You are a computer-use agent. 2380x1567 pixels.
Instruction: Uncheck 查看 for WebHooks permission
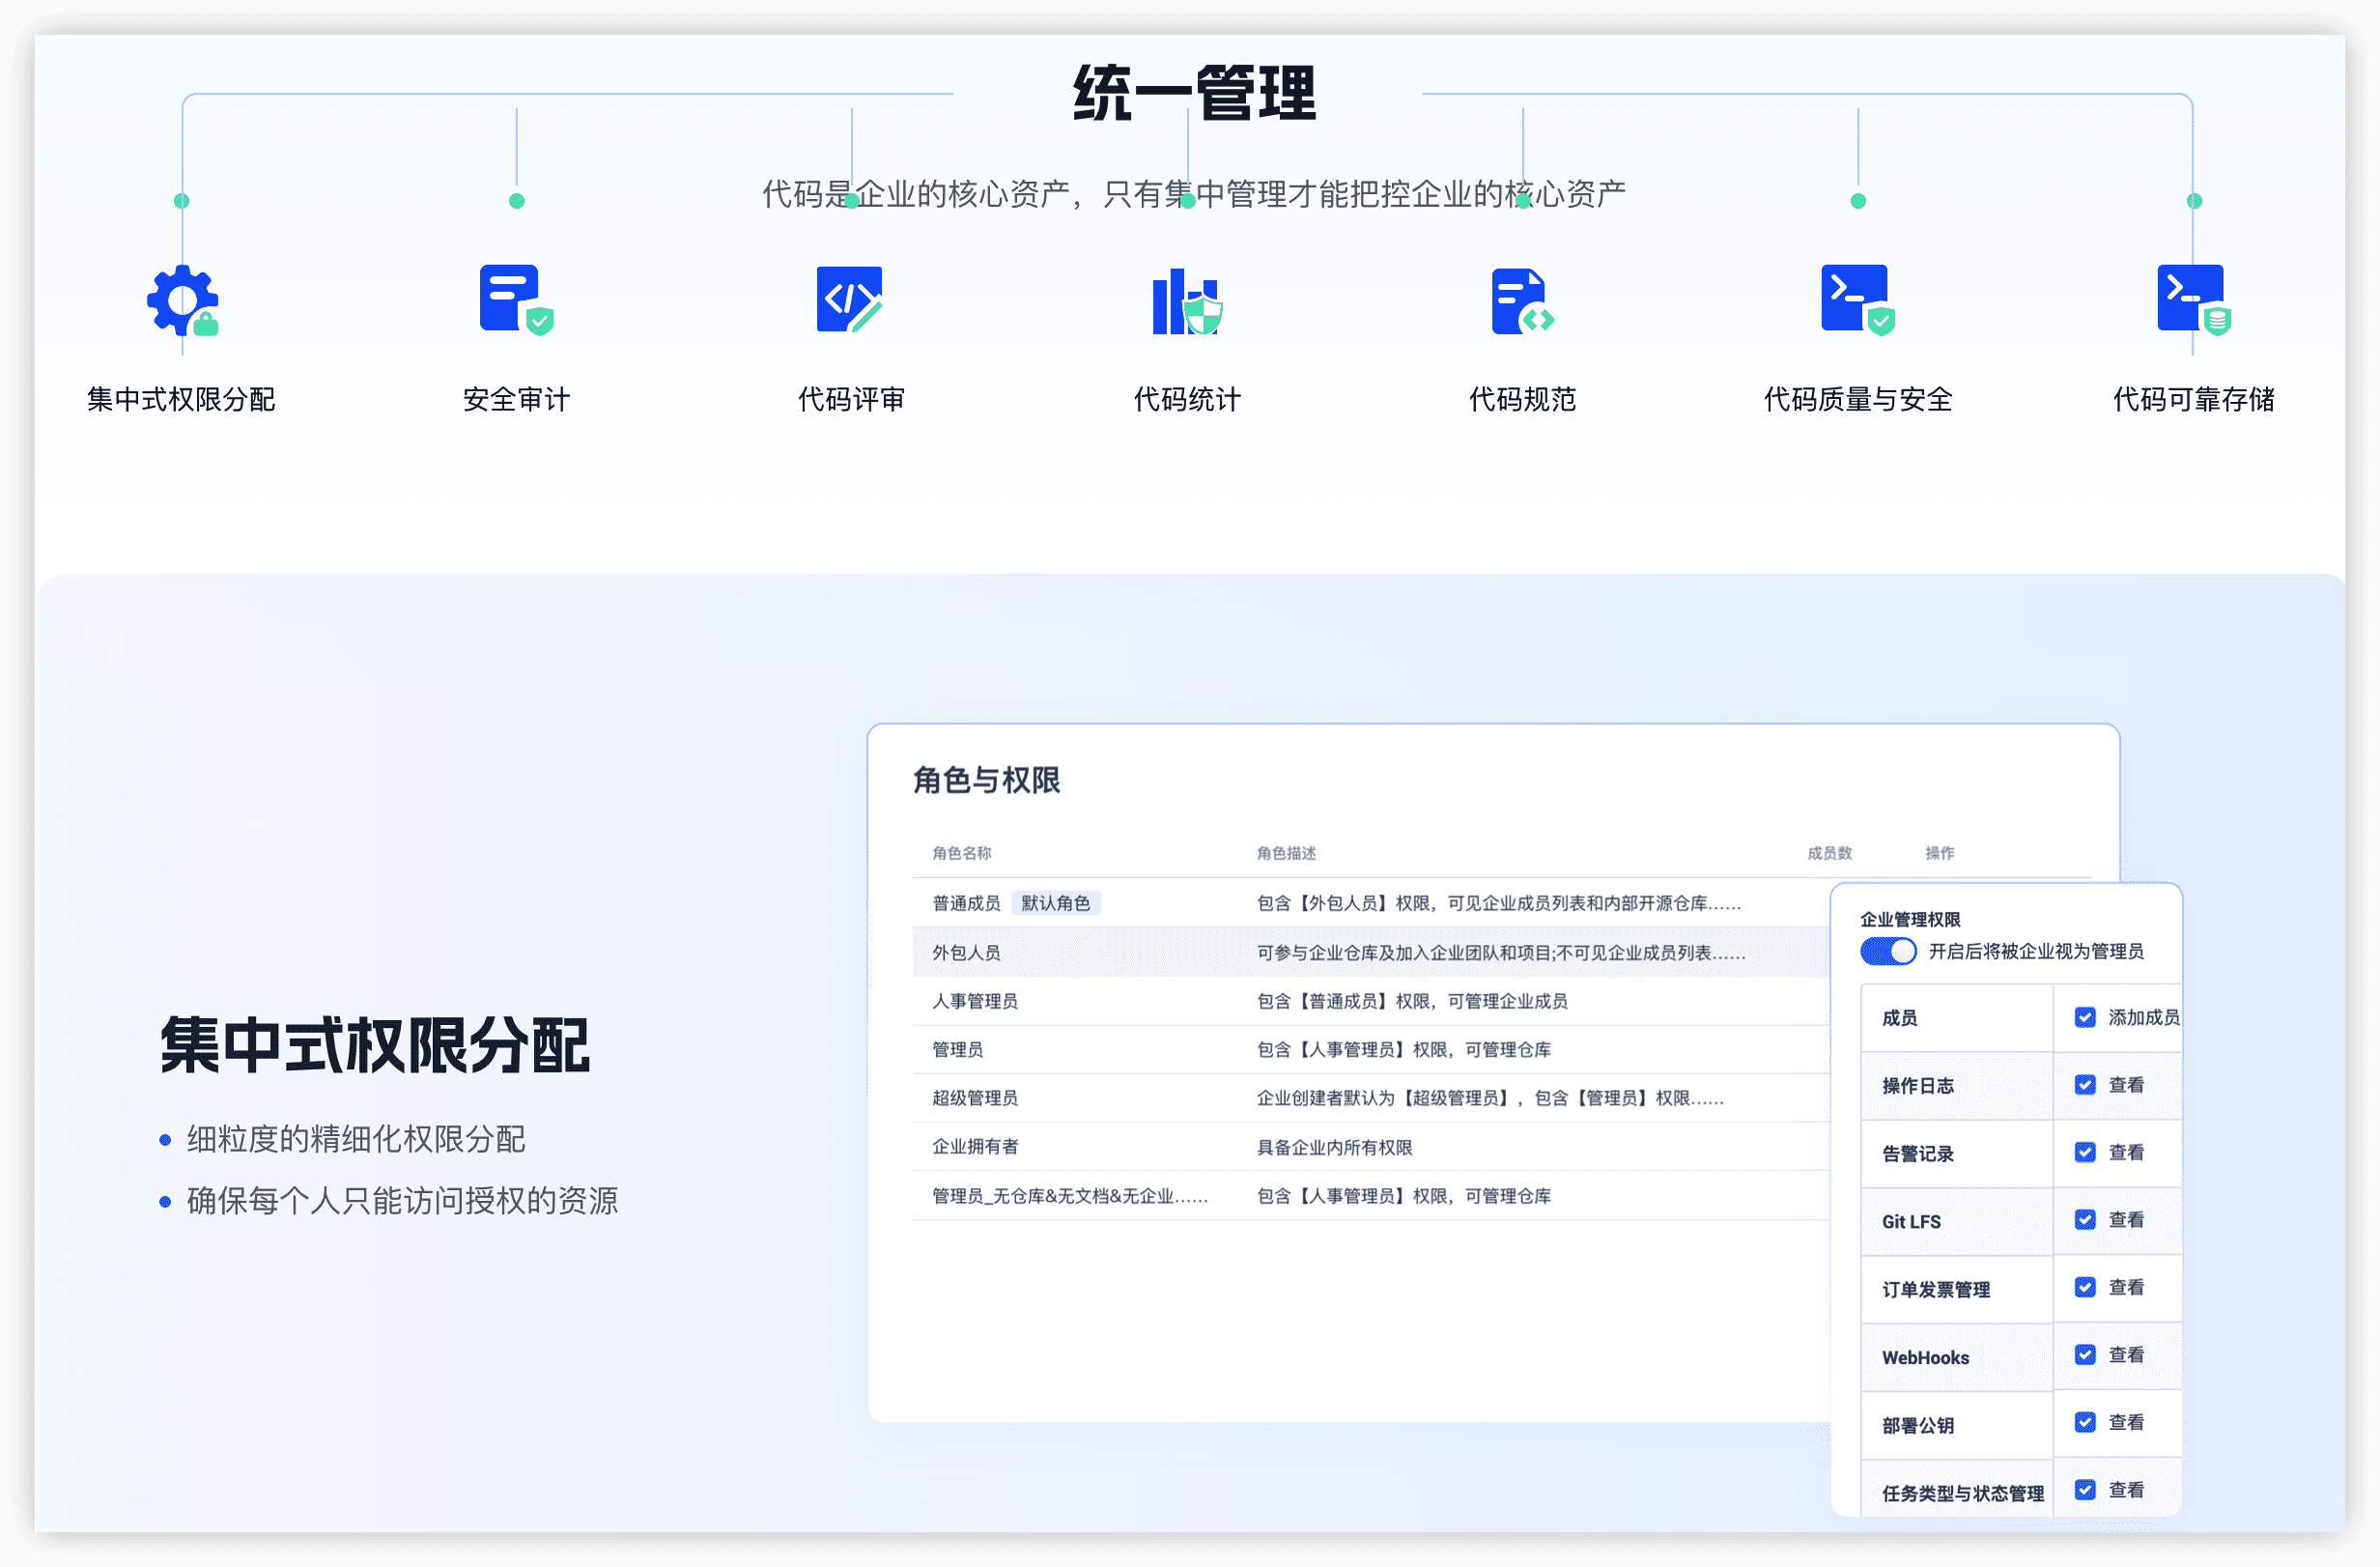(2085, 1355)
